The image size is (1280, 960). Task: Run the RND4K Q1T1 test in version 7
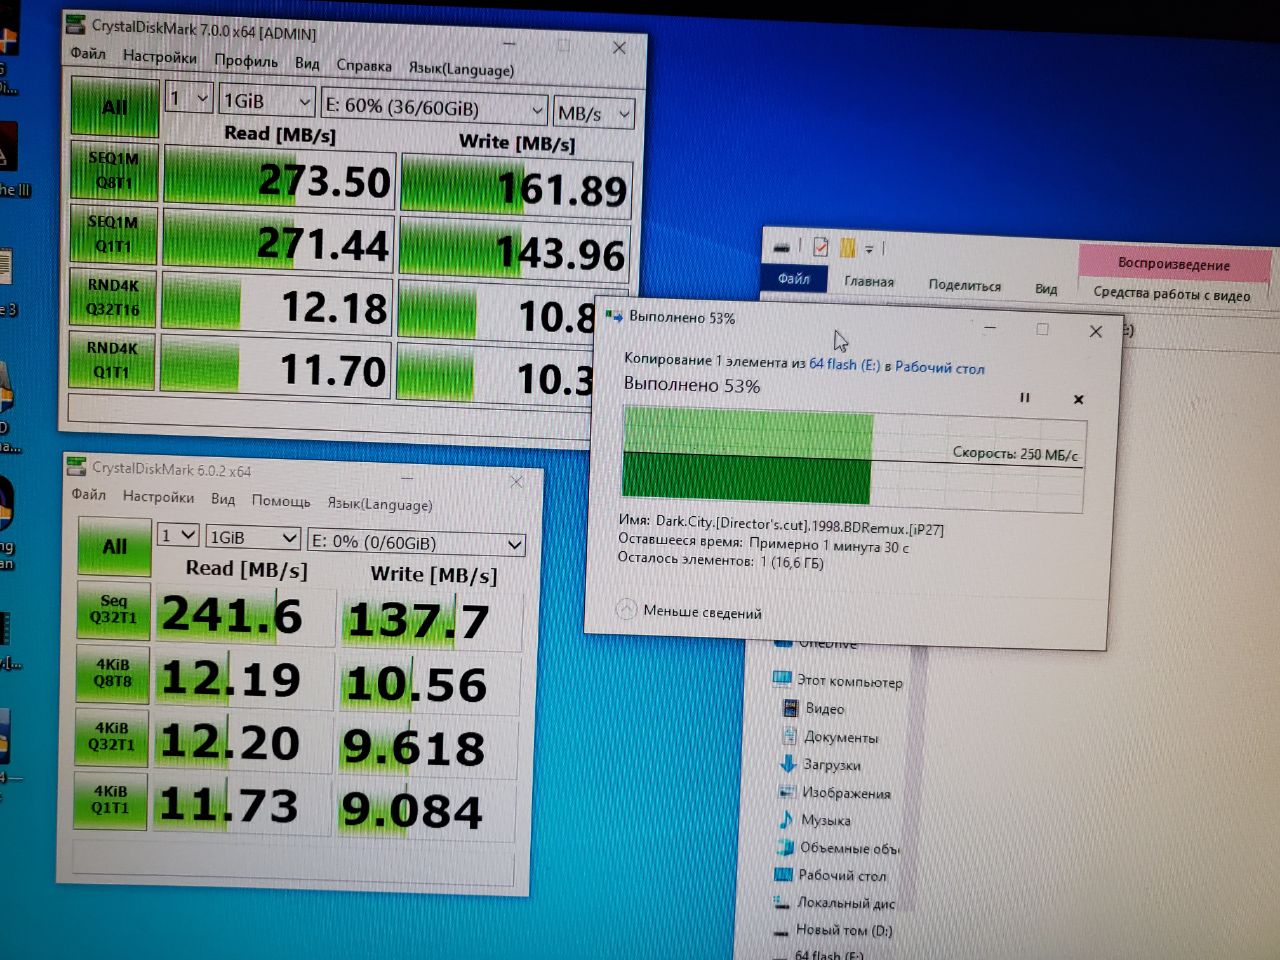click(x=112, y=360)
